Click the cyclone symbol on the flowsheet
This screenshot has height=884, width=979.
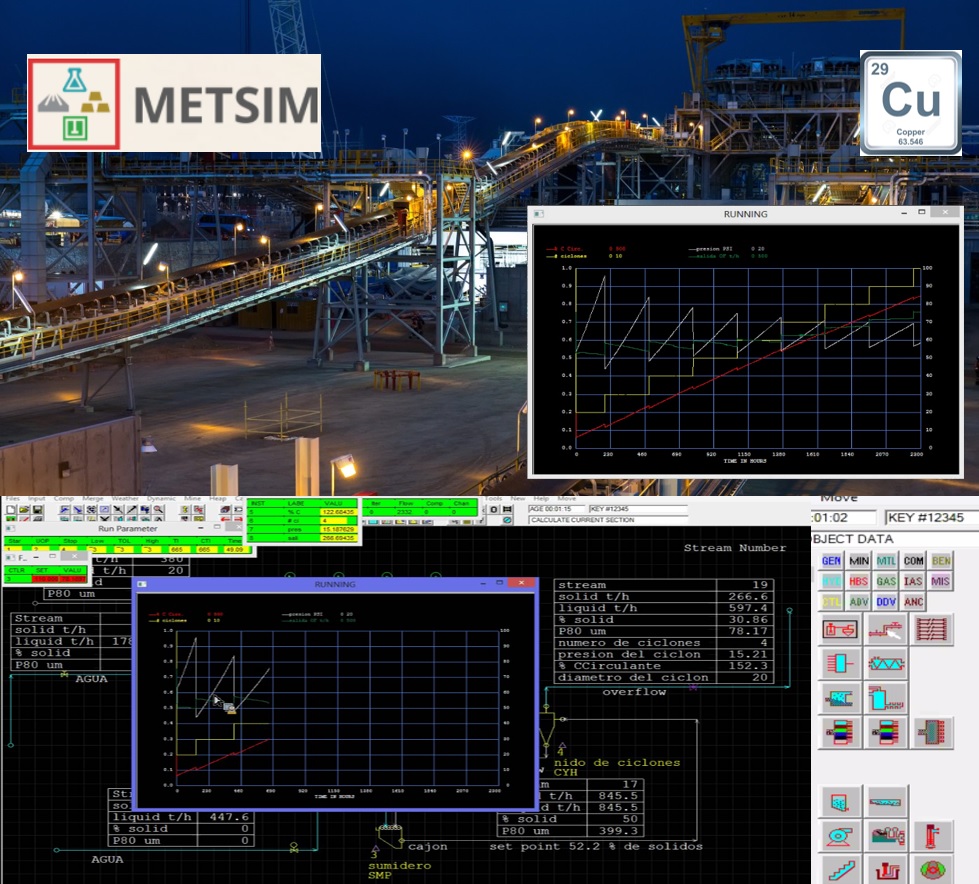546,729
